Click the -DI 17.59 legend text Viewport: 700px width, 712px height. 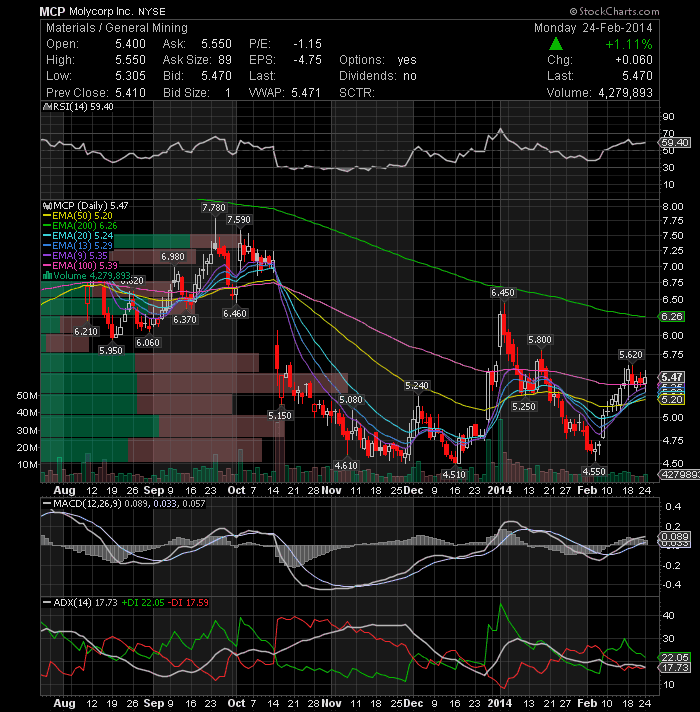click(188, 603)
